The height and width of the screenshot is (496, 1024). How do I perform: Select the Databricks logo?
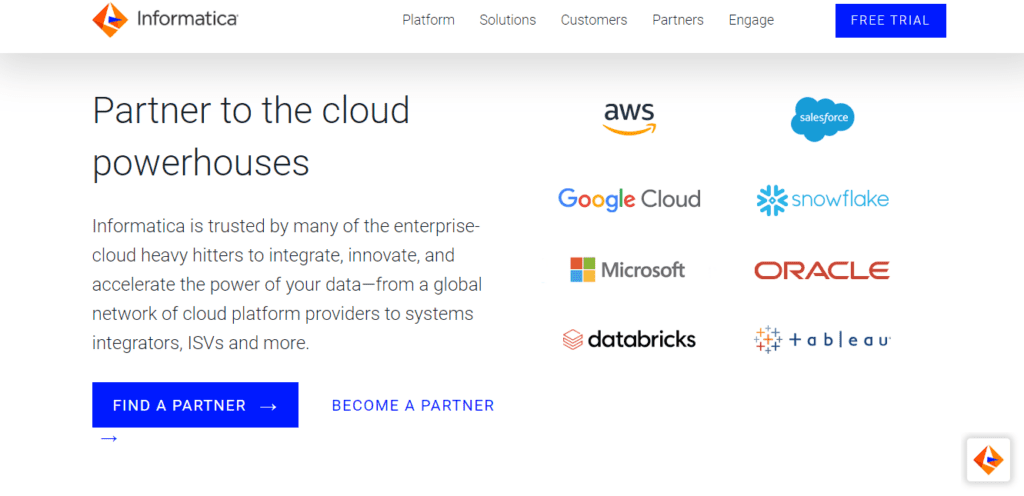[x=629, y=340]
